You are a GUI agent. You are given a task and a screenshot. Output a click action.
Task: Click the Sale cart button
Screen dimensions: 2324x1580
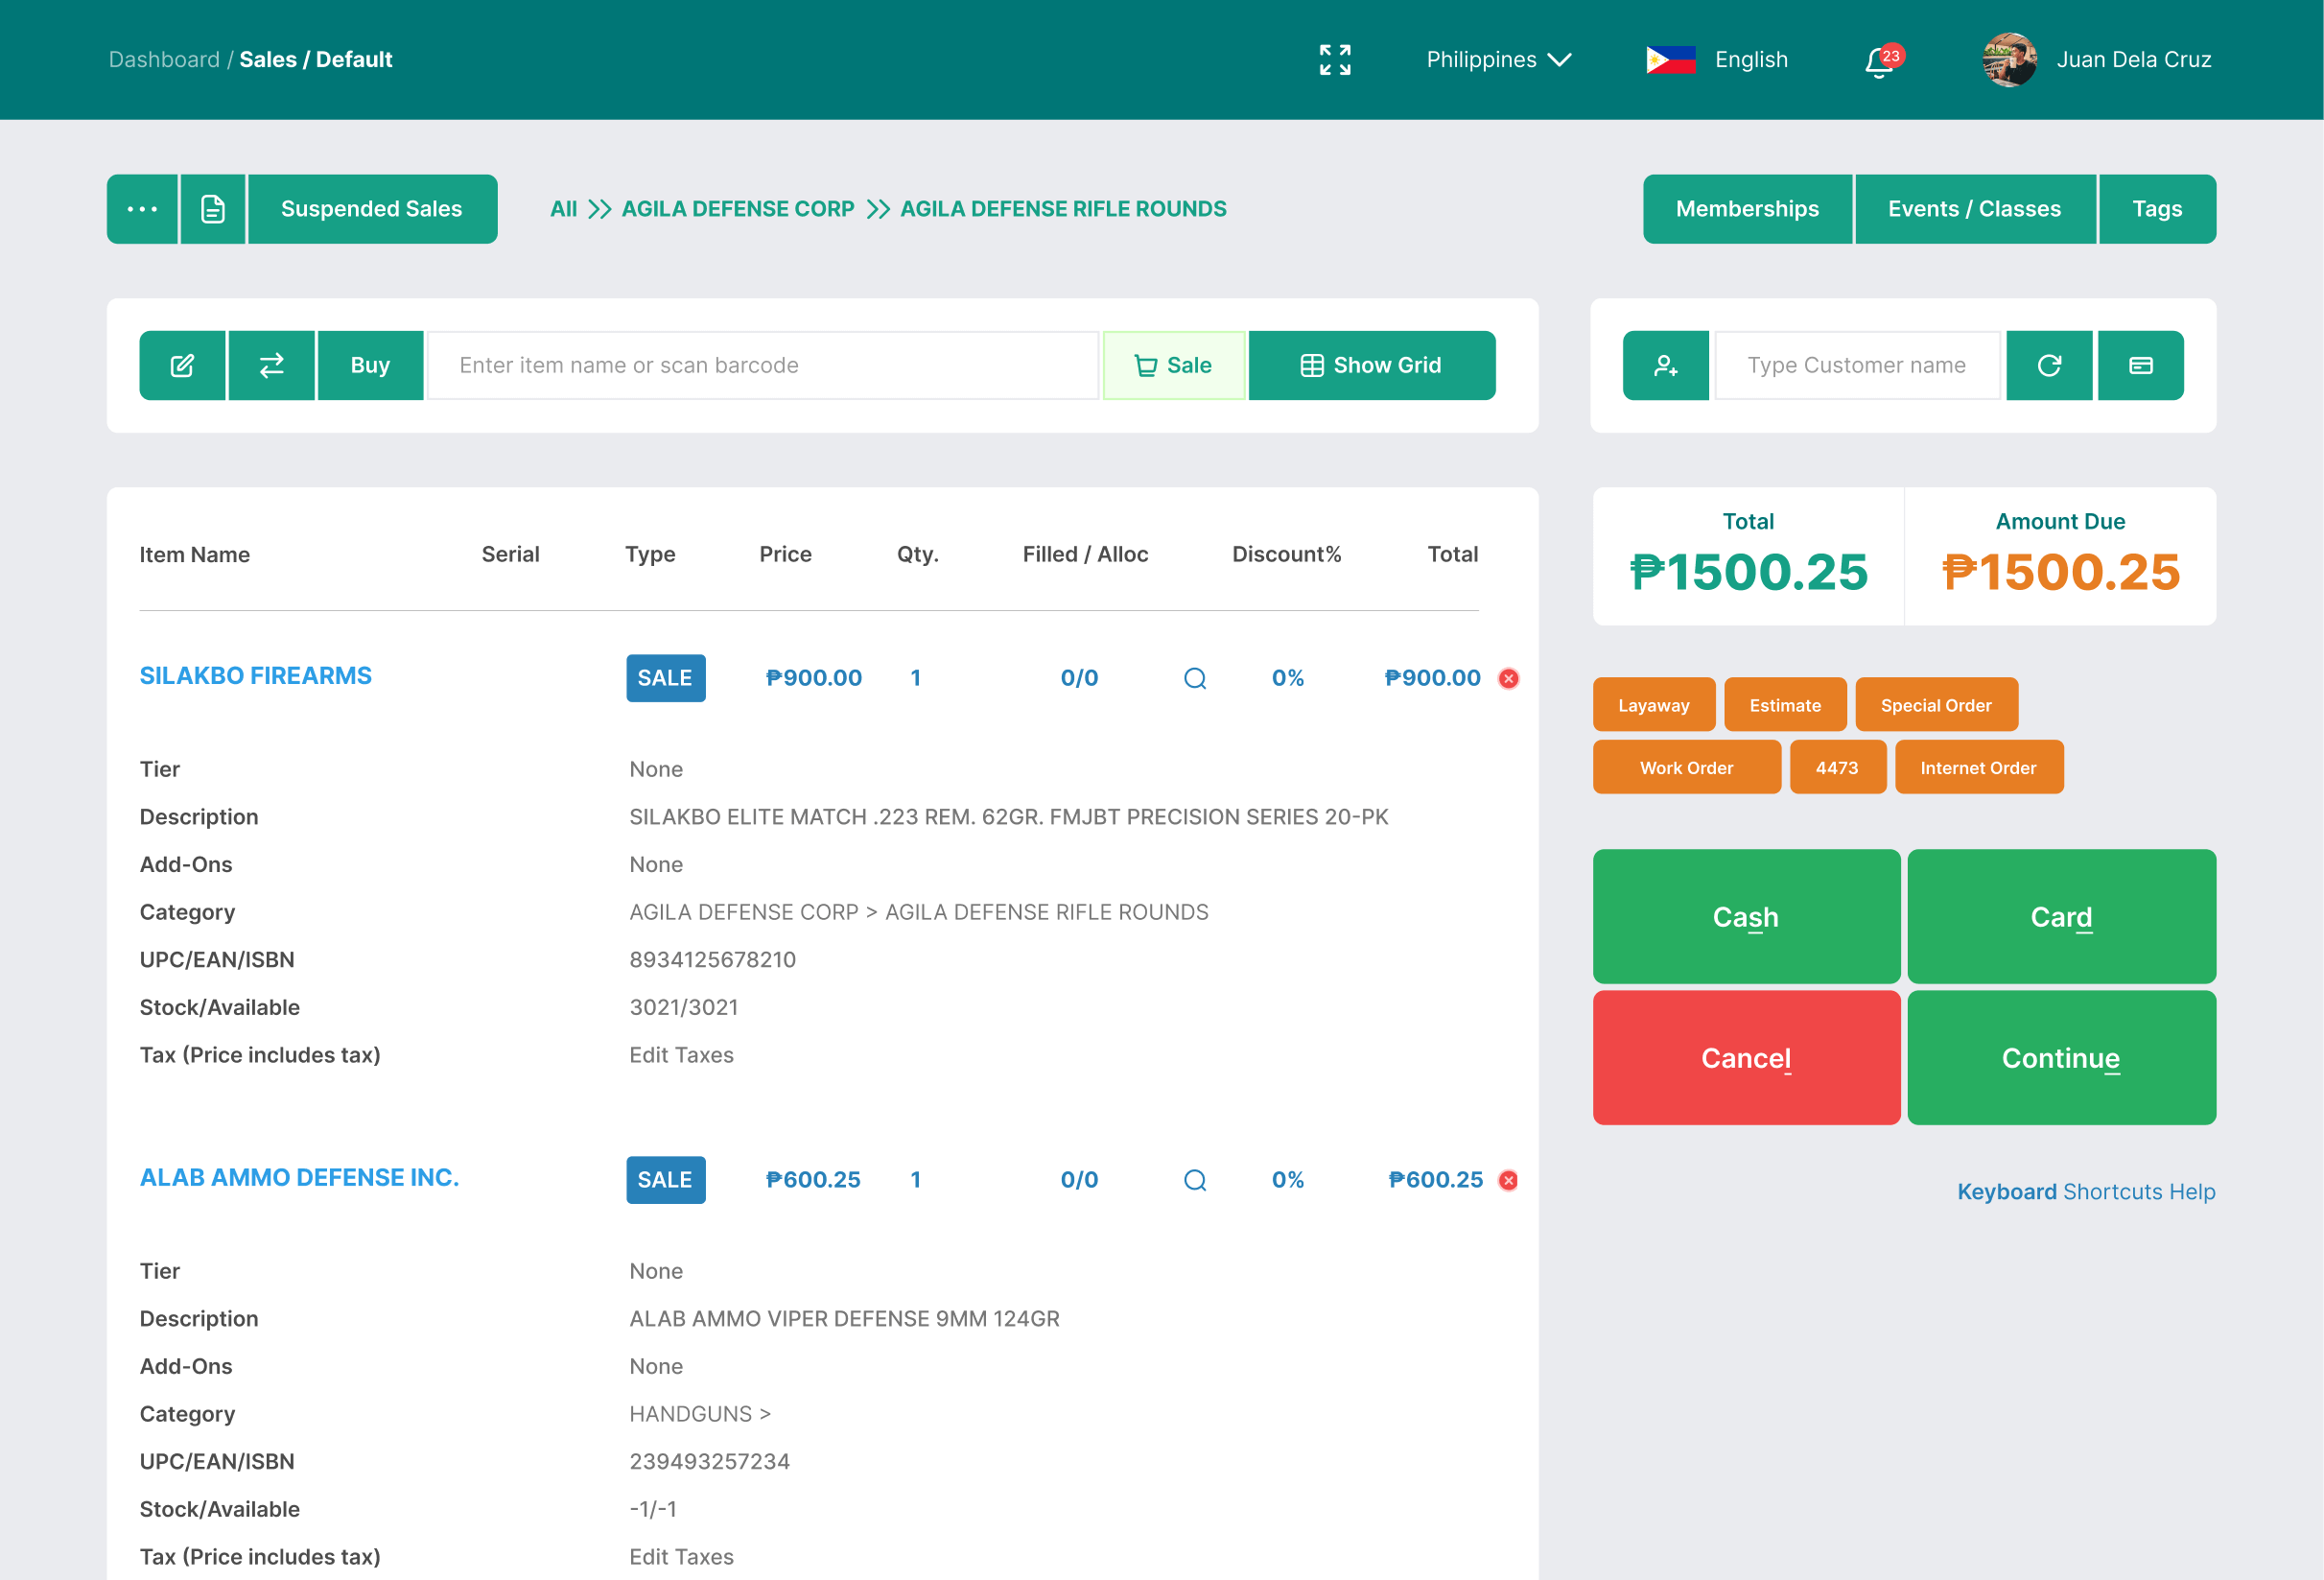point(1174,366)
